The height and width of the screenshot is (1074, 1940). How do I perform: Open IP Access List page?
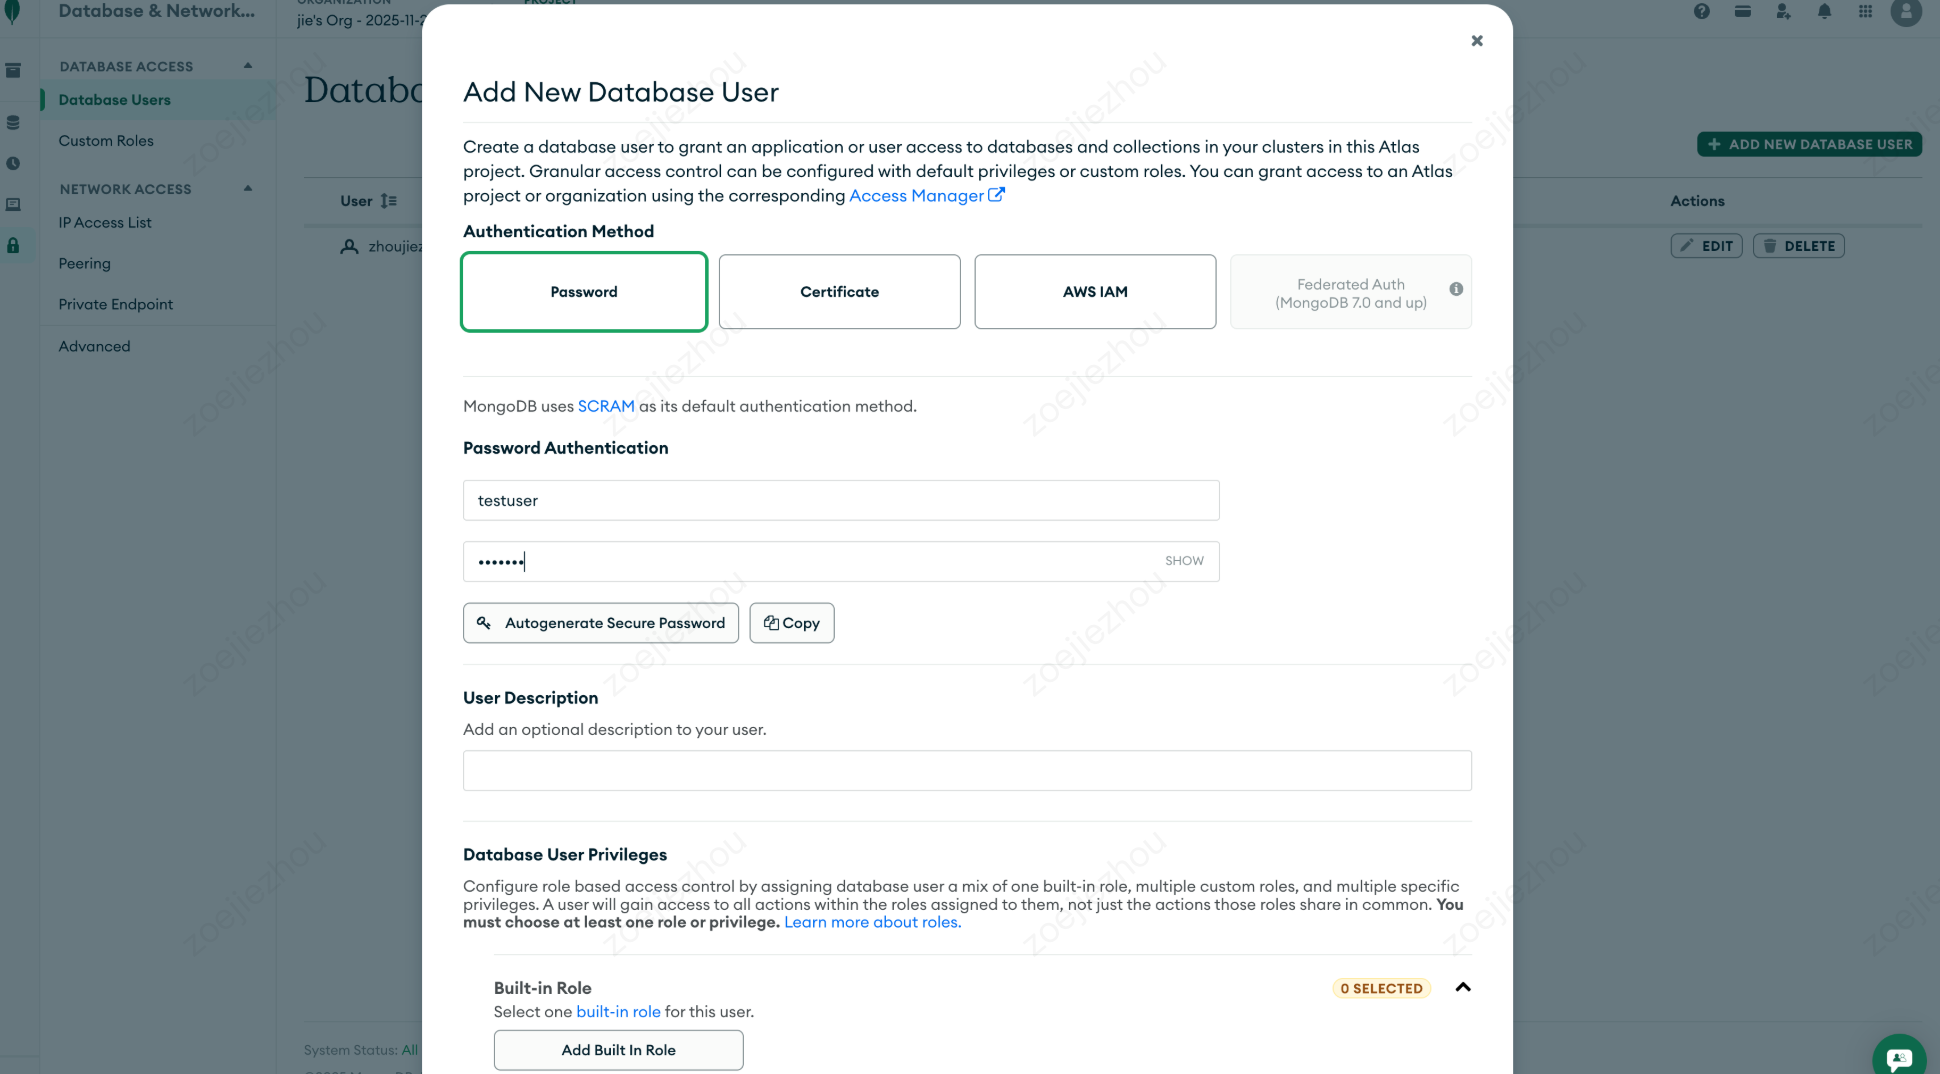pos(105,223)
